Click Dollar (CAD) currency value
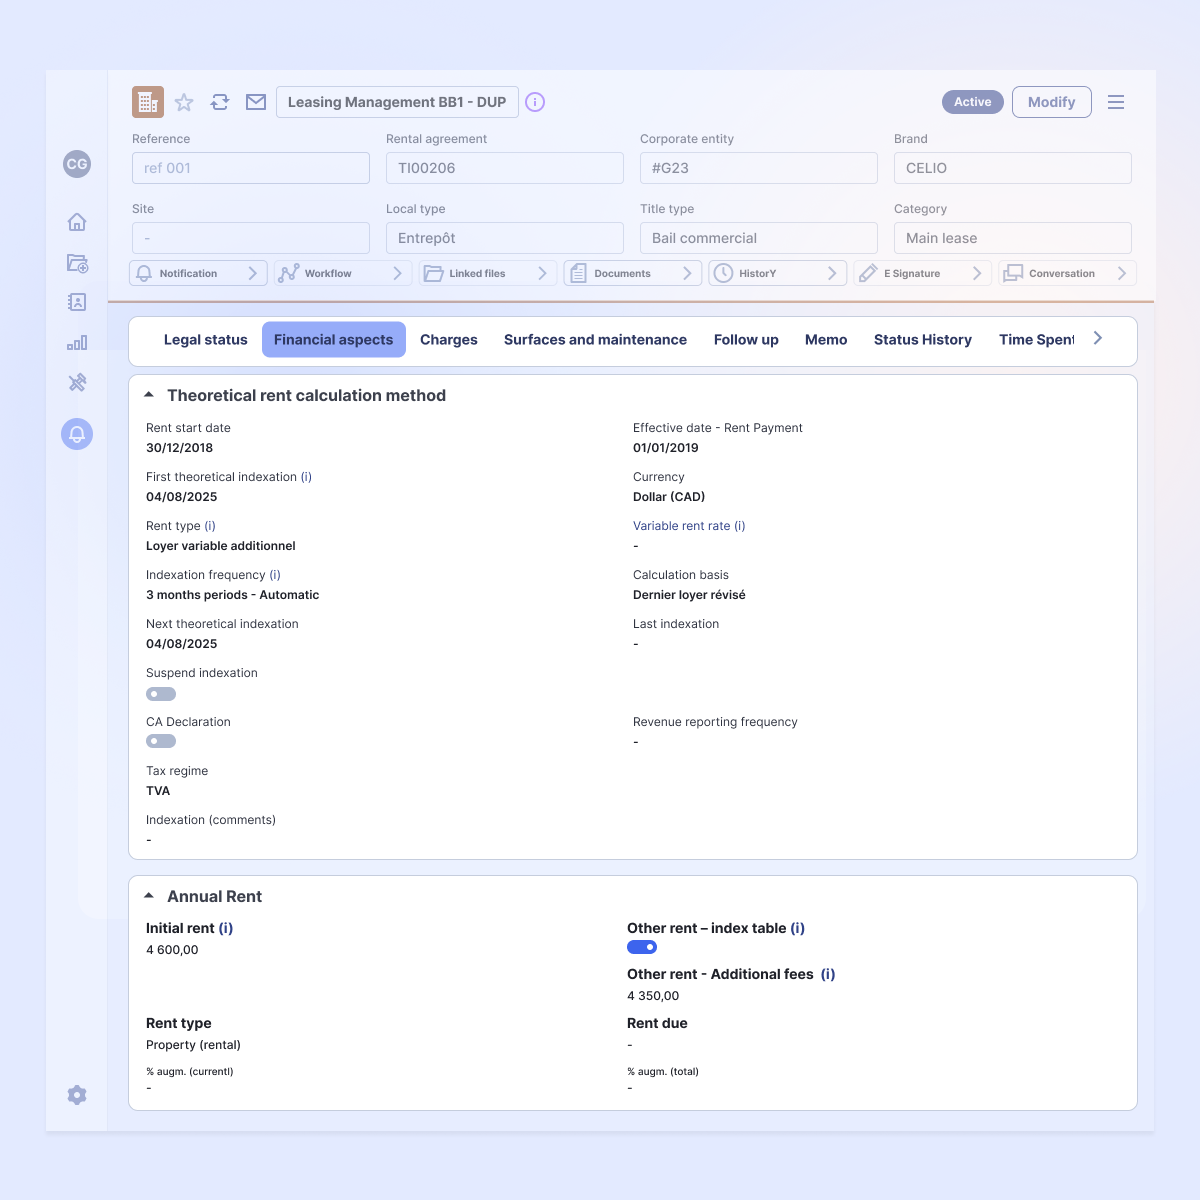 pyautogui.click(x=669, y=497)
